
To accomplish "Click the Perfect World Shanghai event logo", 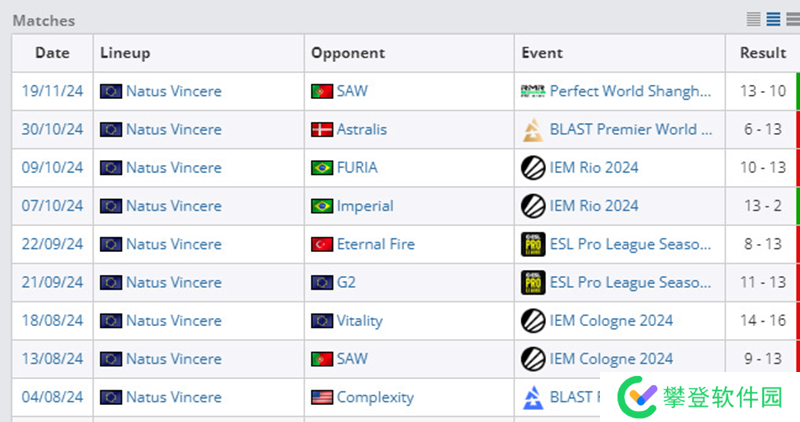I will tap(533, 91).
